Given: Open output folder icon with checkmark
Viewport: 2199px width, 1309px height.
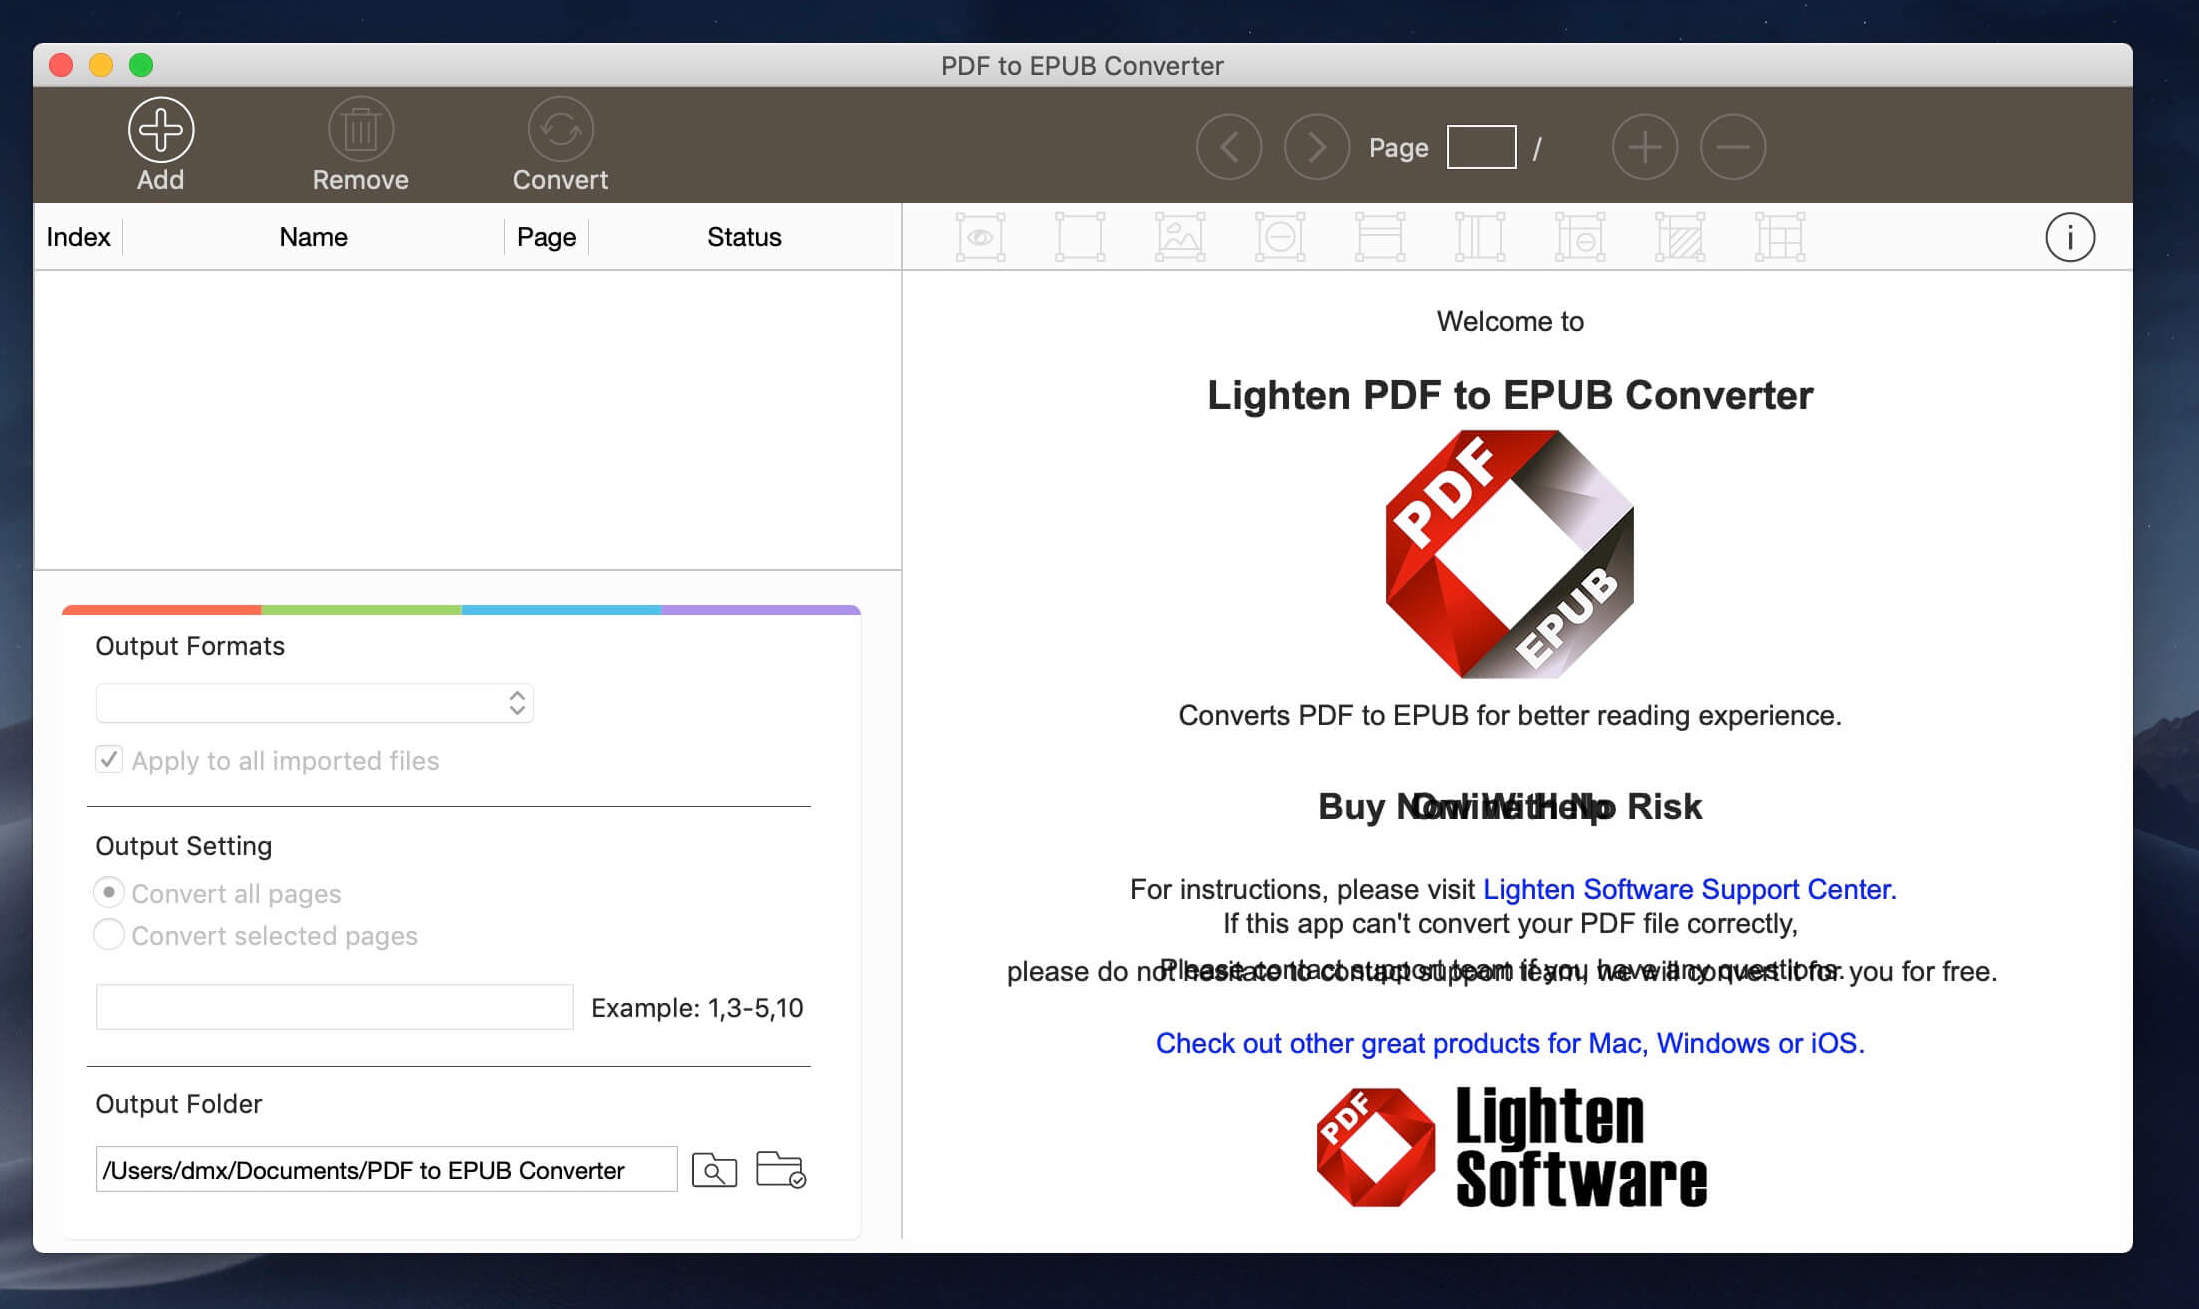Looking at the screenshot, I should tap(780, 1169).
